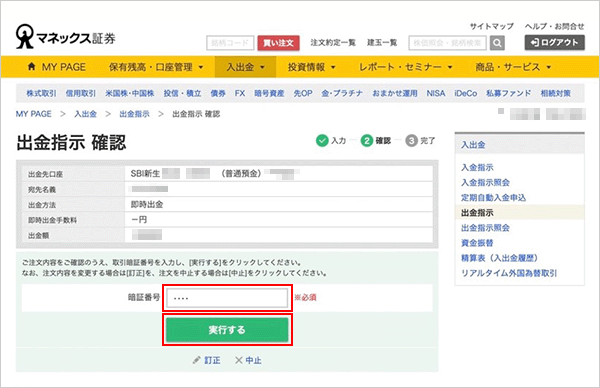
Task: Click the green checkmark step 入力
Action: pos(331,141)
